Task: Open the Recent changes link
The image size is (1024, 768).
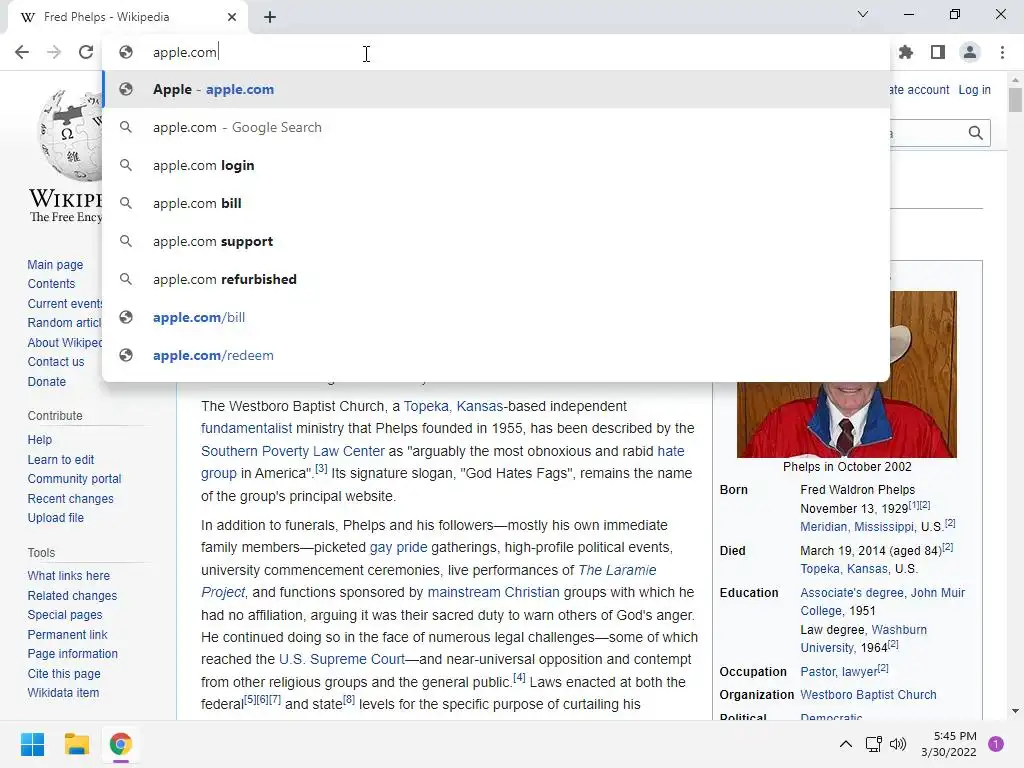Action: (71, 498)
